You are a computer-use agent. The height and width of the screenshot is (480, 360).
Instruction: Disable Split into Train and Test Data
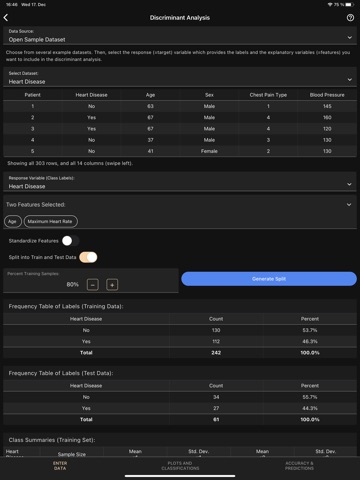(x=88, y=257)
